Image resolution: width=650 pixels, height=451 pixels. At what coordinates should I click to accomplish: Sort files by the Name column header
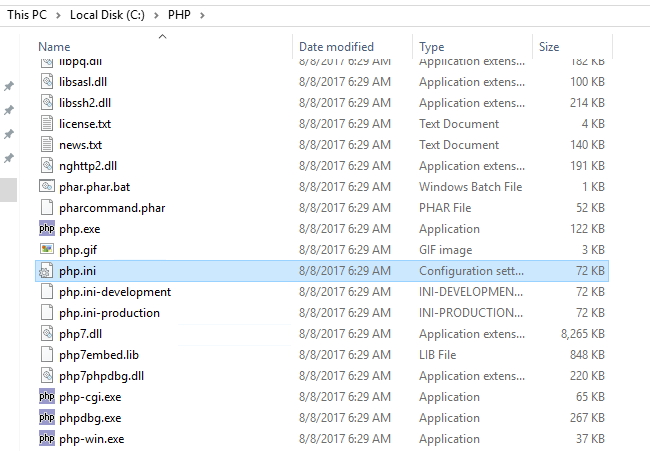pos(54,47)
